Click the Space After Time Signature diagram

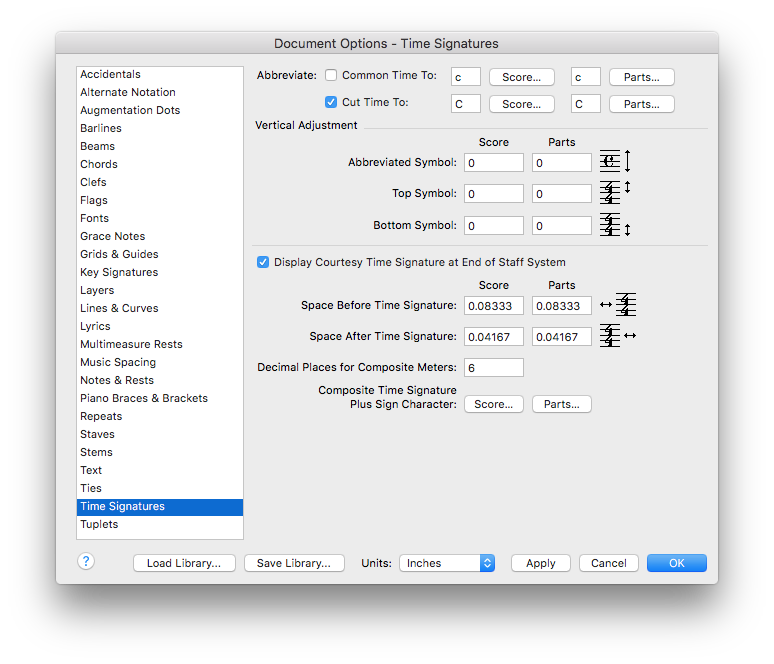click(618, 336)
